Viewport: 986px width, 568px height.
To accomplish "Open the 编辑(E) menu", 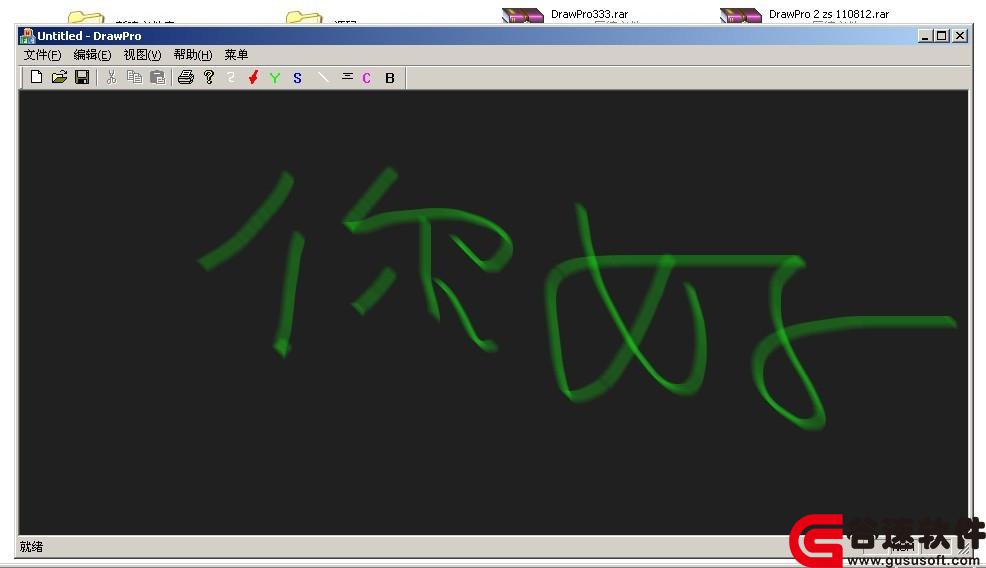I will click(92, 55).
